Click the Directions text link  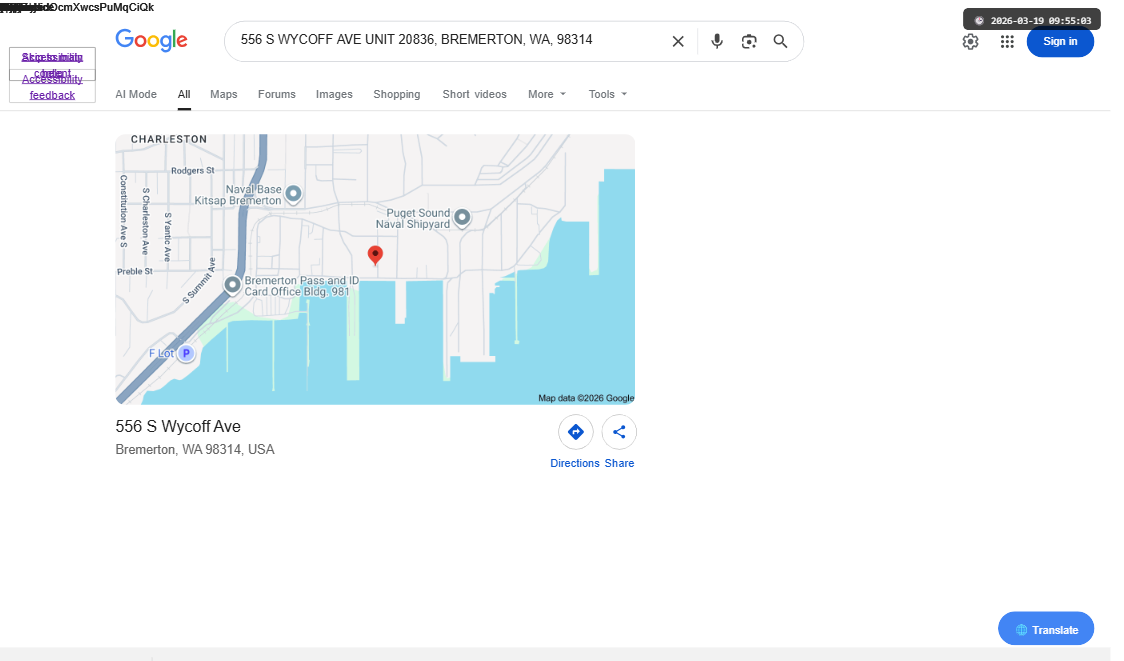coord(575,463)
